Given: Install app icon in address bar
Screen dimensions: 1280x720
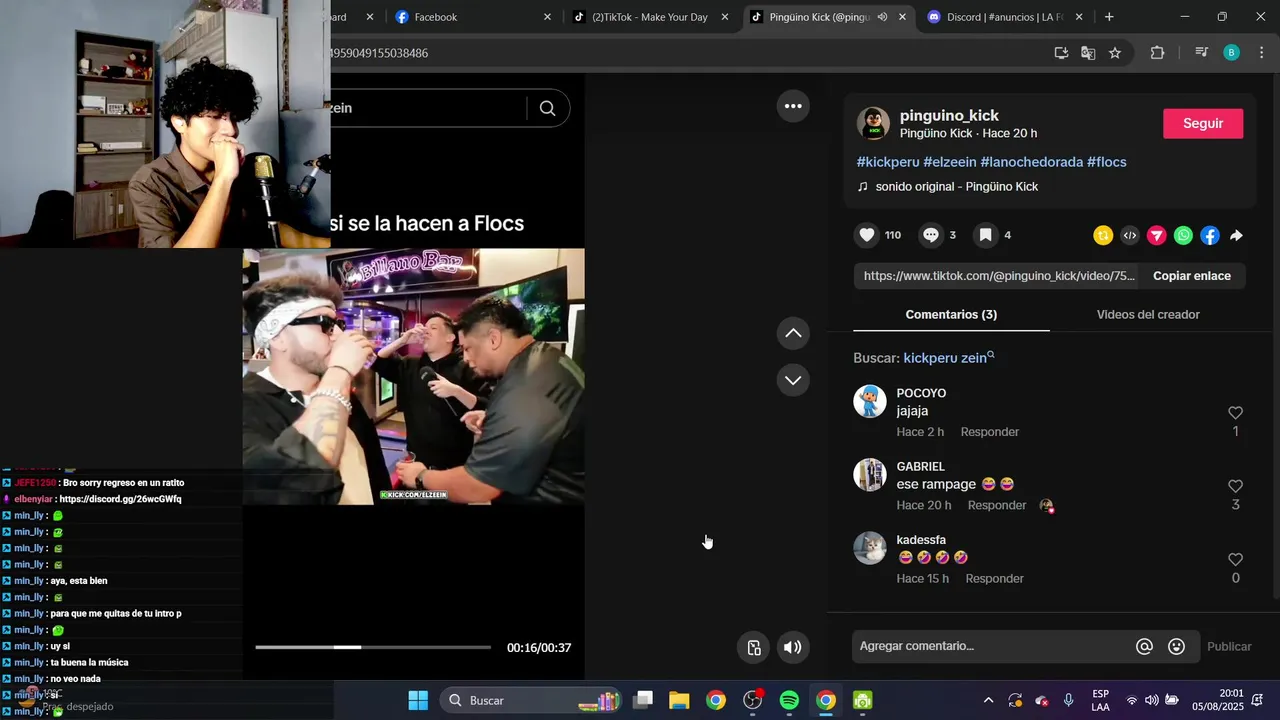Looking at the screenshot, I should (1061, 53).
